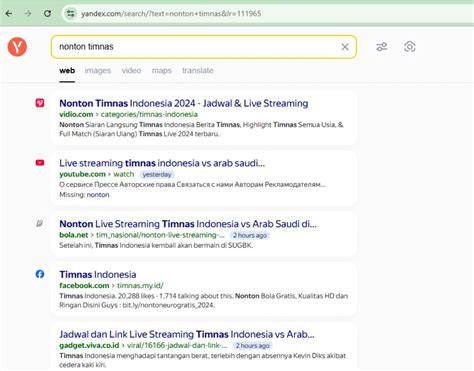The width and height of the screenshot is (474, 371).
Task: Click the bola.net favicon icon
Action: [40, 223]
